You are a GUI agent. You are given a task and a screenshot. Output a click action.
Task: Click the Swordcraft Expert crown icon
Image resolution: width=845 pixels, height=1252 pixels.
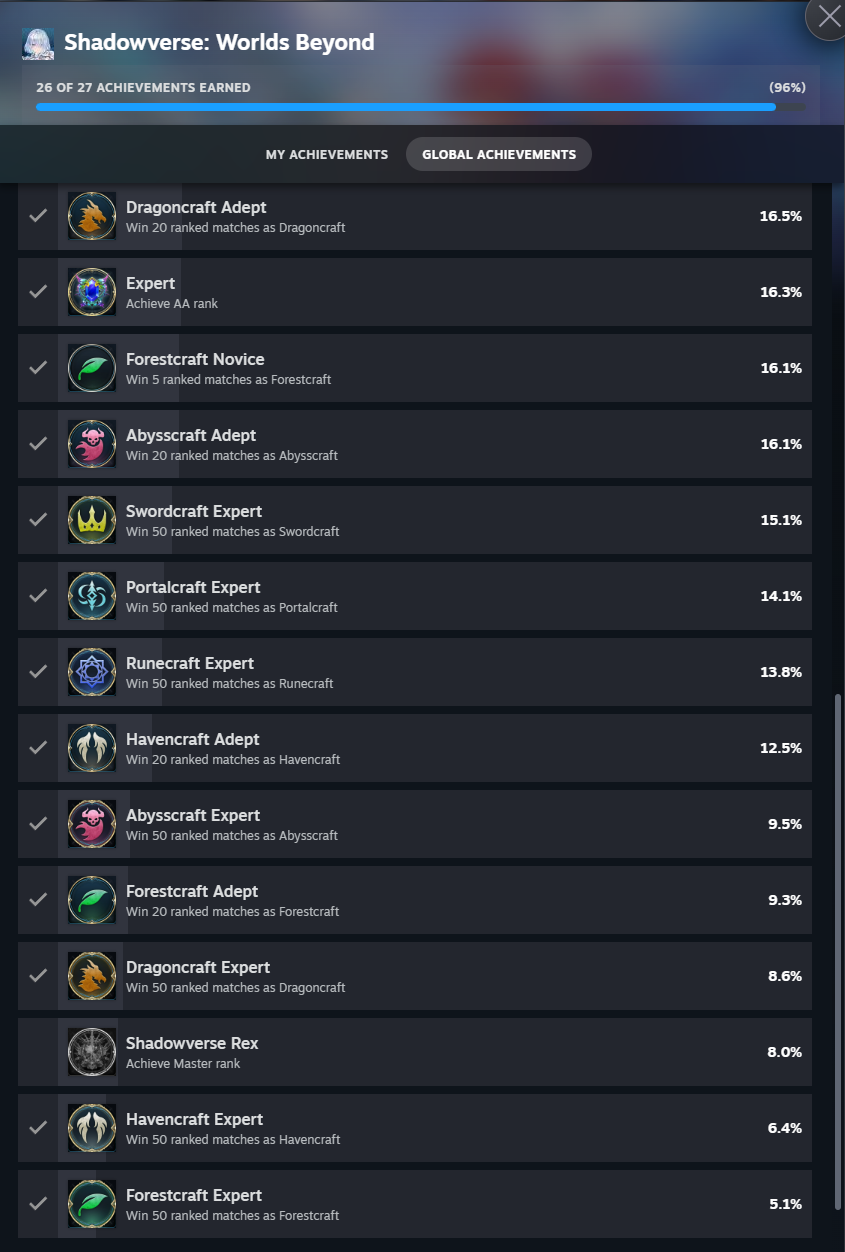[92, 520]
